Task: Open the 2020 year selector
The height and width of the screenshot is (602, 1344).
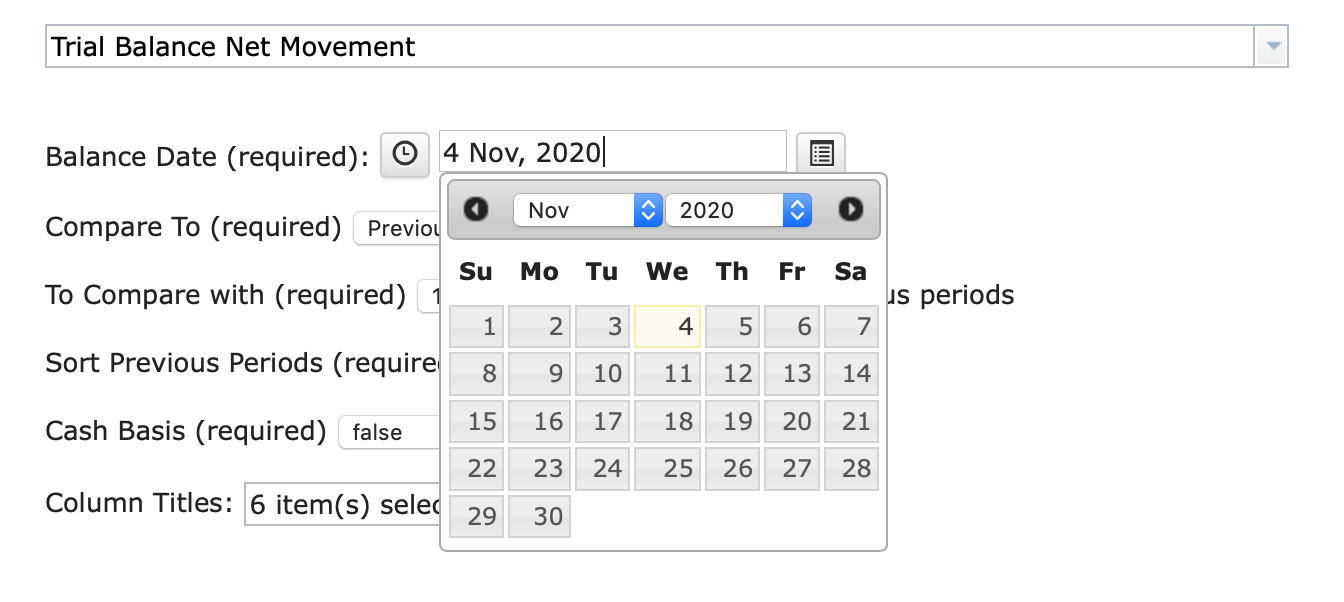Action: pyautogui.click(x=738, y=210)
